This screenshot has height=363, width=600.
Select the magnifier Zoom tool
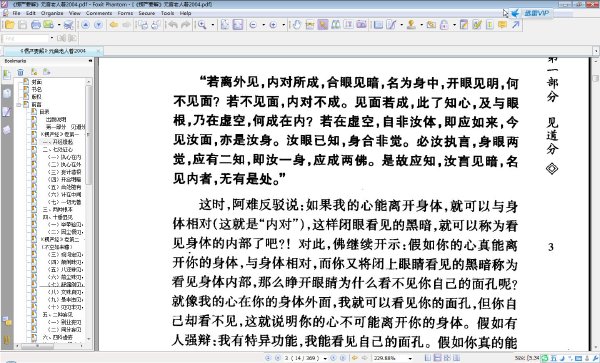click(202, 25)
